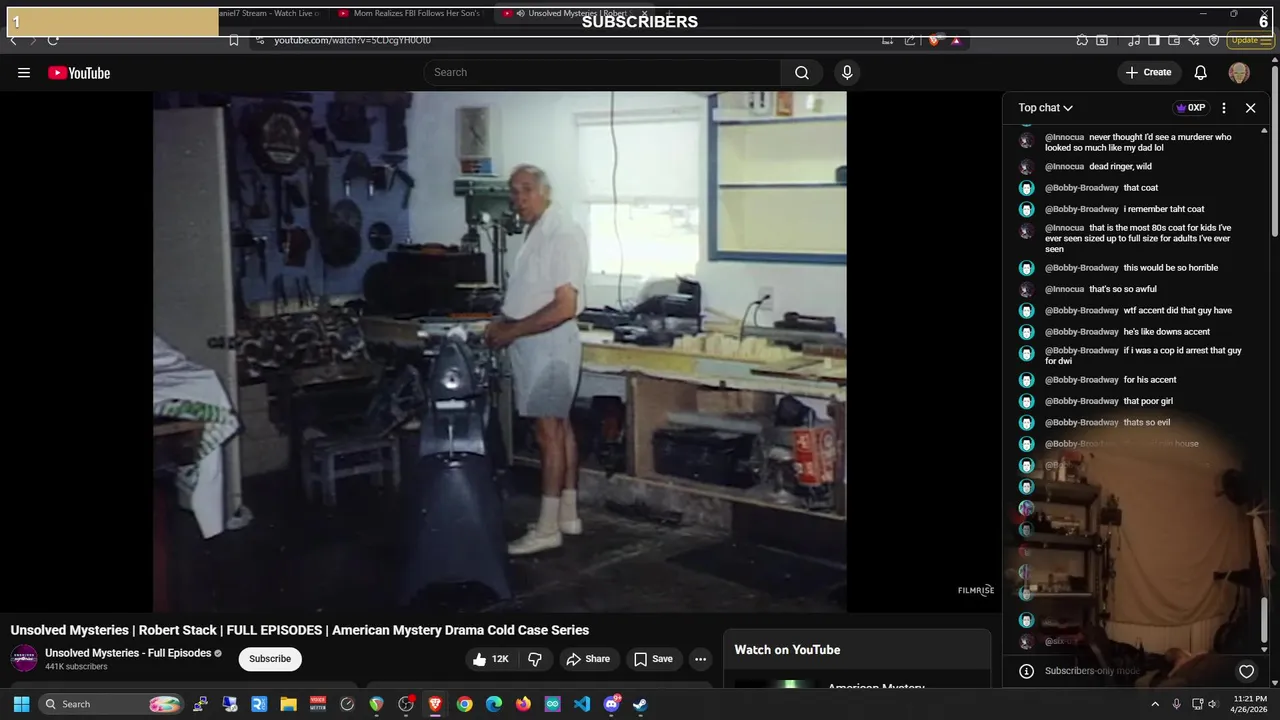Click the heart reaction icon in chat

pyautogui.click(x=1246, y=671)
